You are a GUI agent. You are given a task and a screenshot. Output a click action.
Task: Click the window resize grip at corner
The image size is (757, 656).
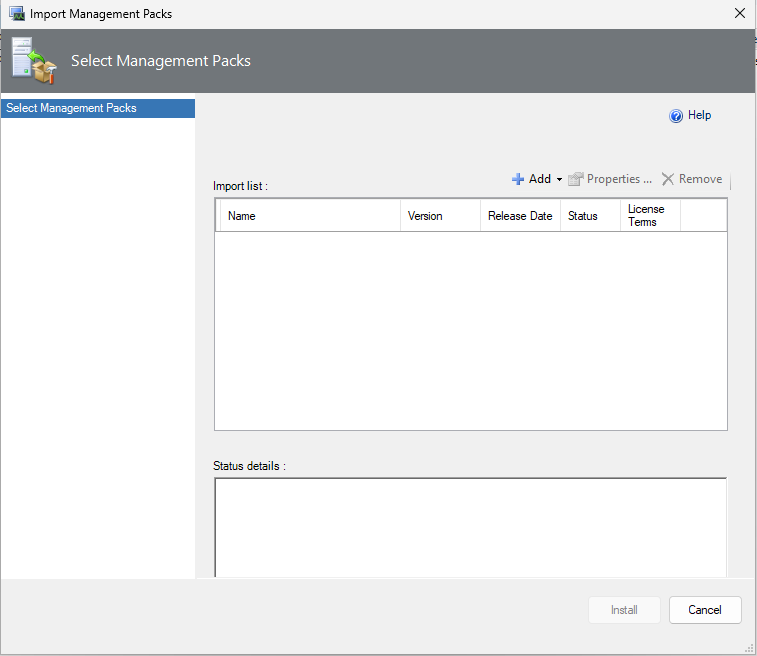tap(749, 648)
